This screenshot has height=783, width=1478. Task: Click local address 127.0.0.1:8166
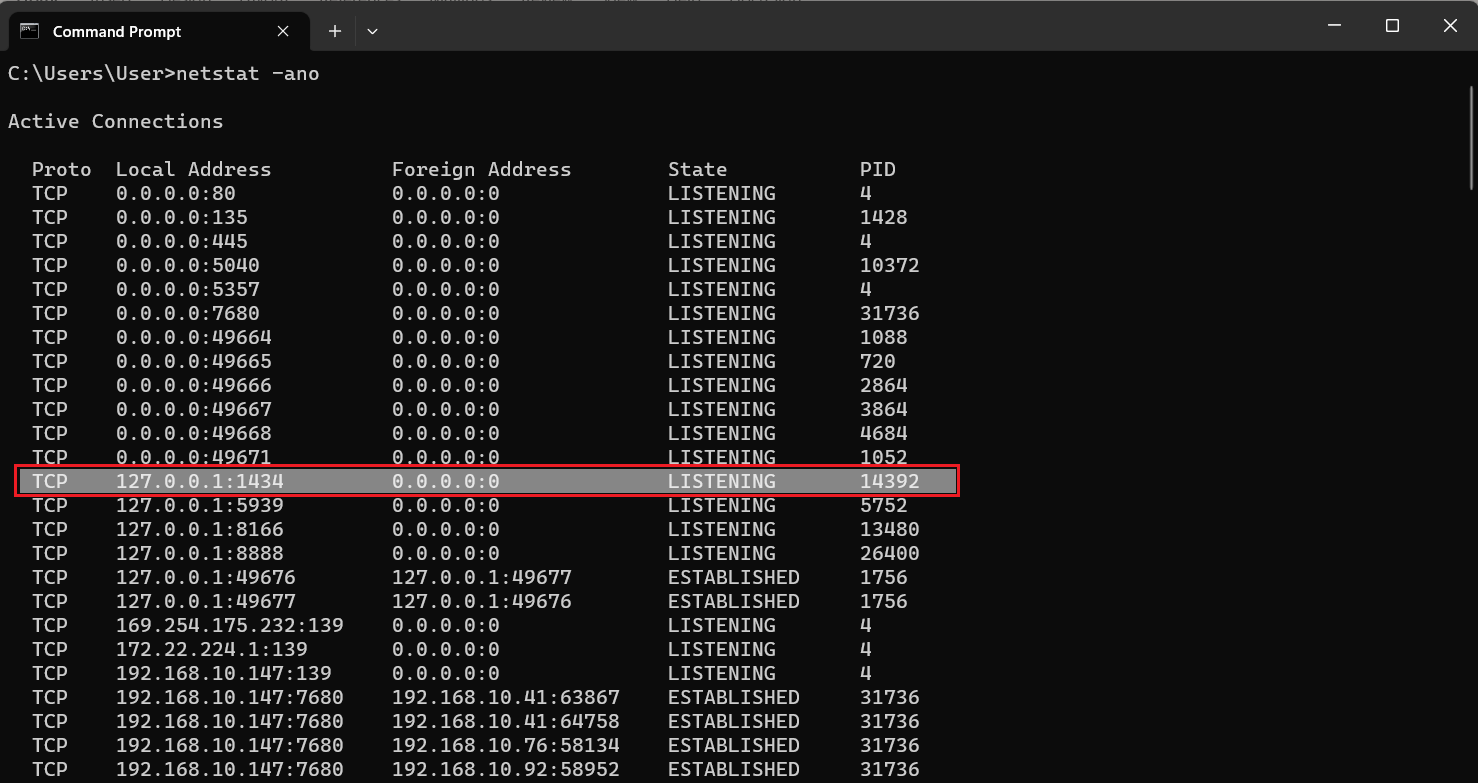coord(200,529)
